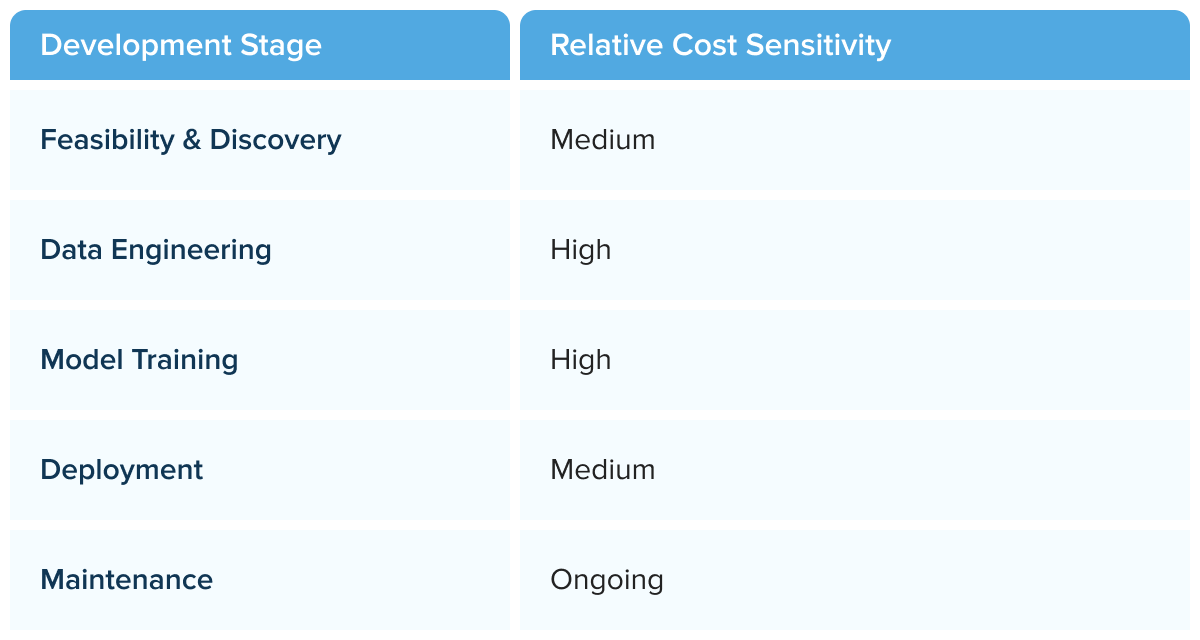
Task: Select the Feasibility & Discovery row label
Action: point(190,140)
